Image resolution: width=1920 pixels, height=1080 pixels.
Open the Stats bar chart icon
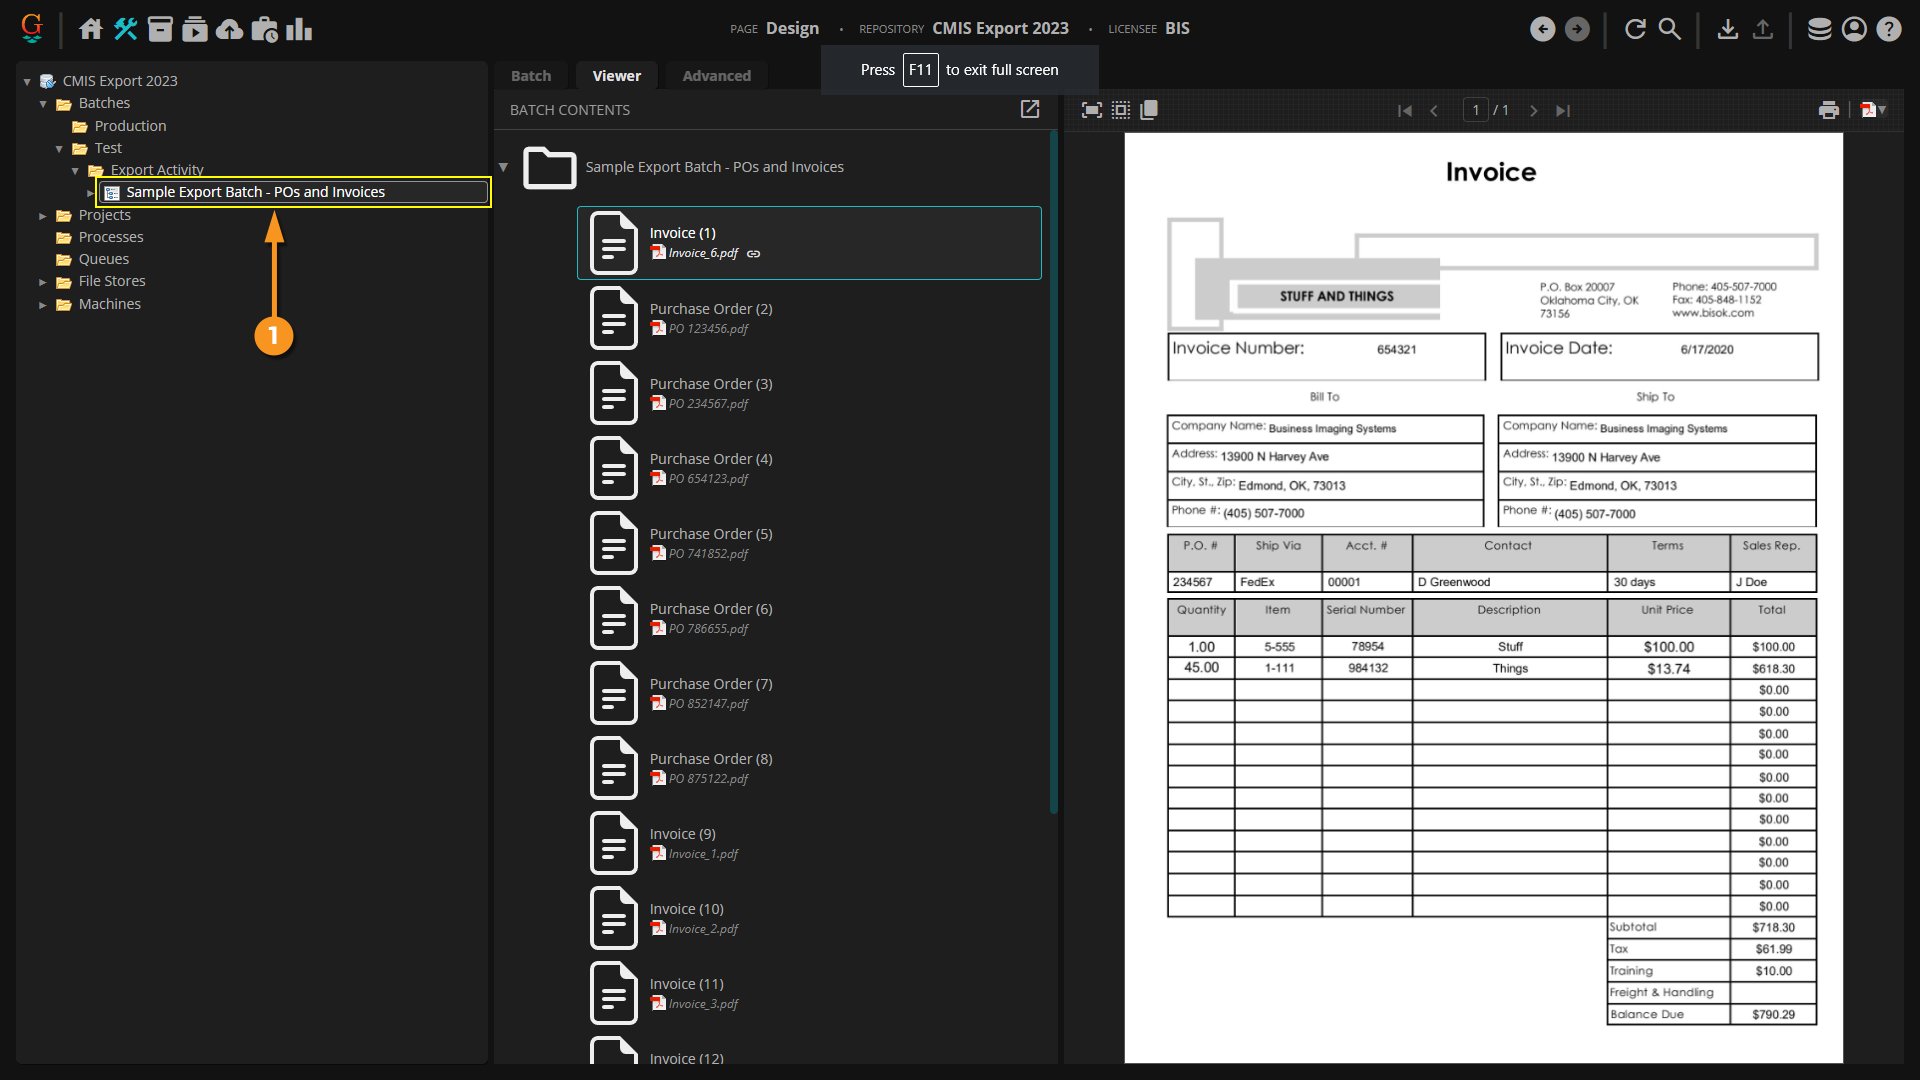pos(299,29)
